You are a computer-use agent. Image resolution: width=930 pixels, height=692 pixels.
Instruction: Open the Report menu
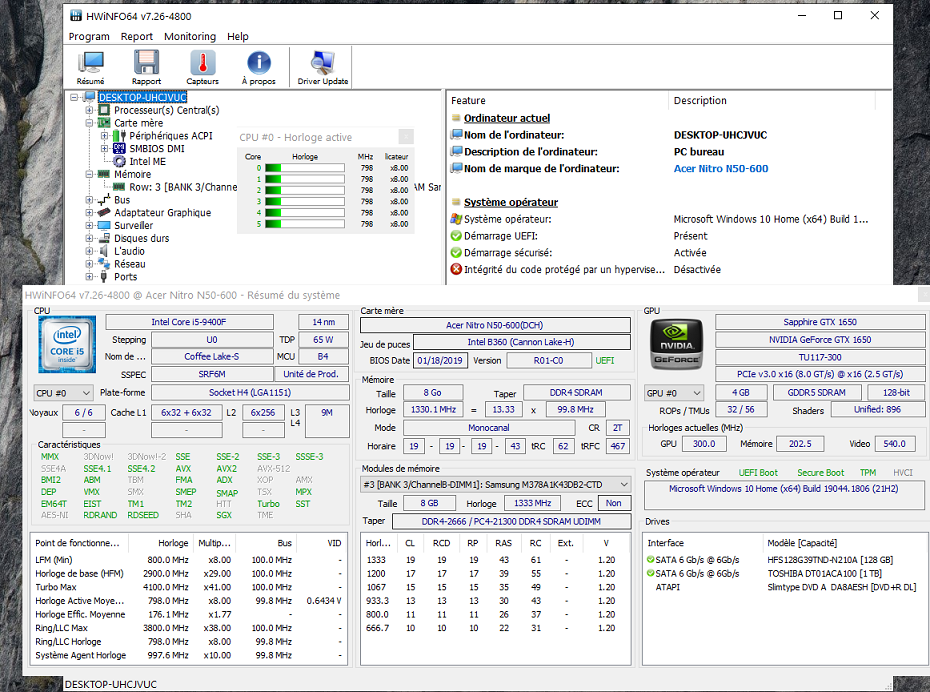pyautogui.click(x=137, y=37)
